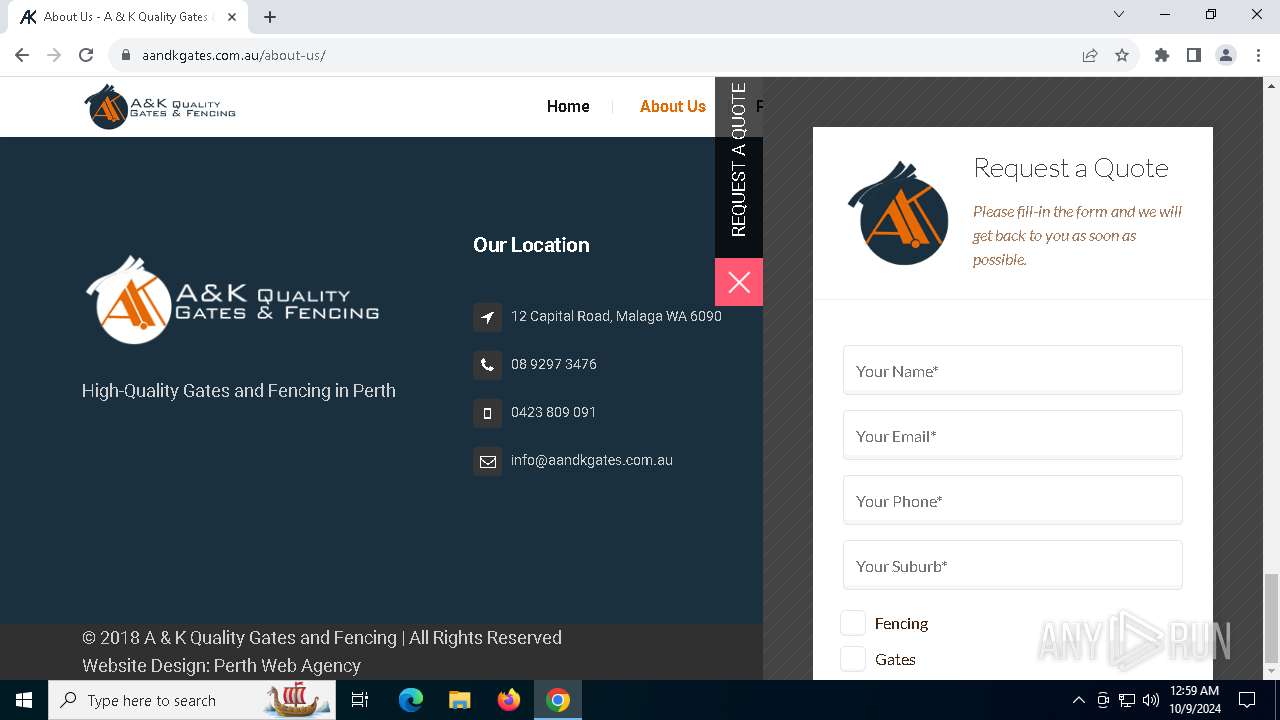The width and height of the screenshot is (1280, 720).
Task: Click the page vertical scrollbar thumb
Action: [1271, 618]
